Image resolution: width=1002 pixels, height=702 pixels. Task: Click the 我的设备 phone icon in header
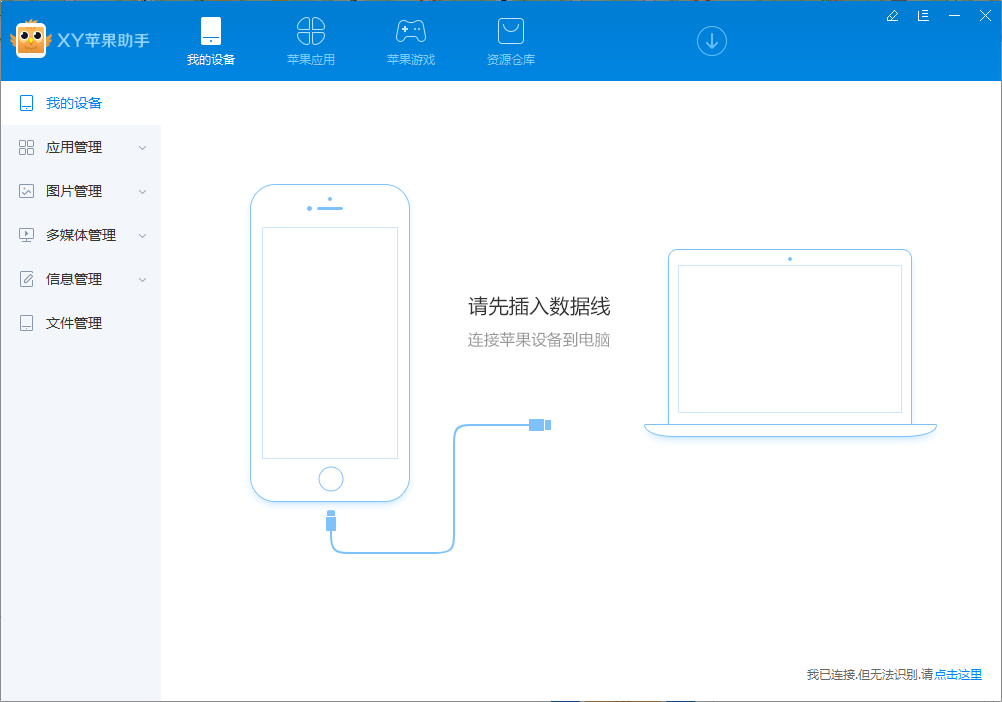[211, 31]
